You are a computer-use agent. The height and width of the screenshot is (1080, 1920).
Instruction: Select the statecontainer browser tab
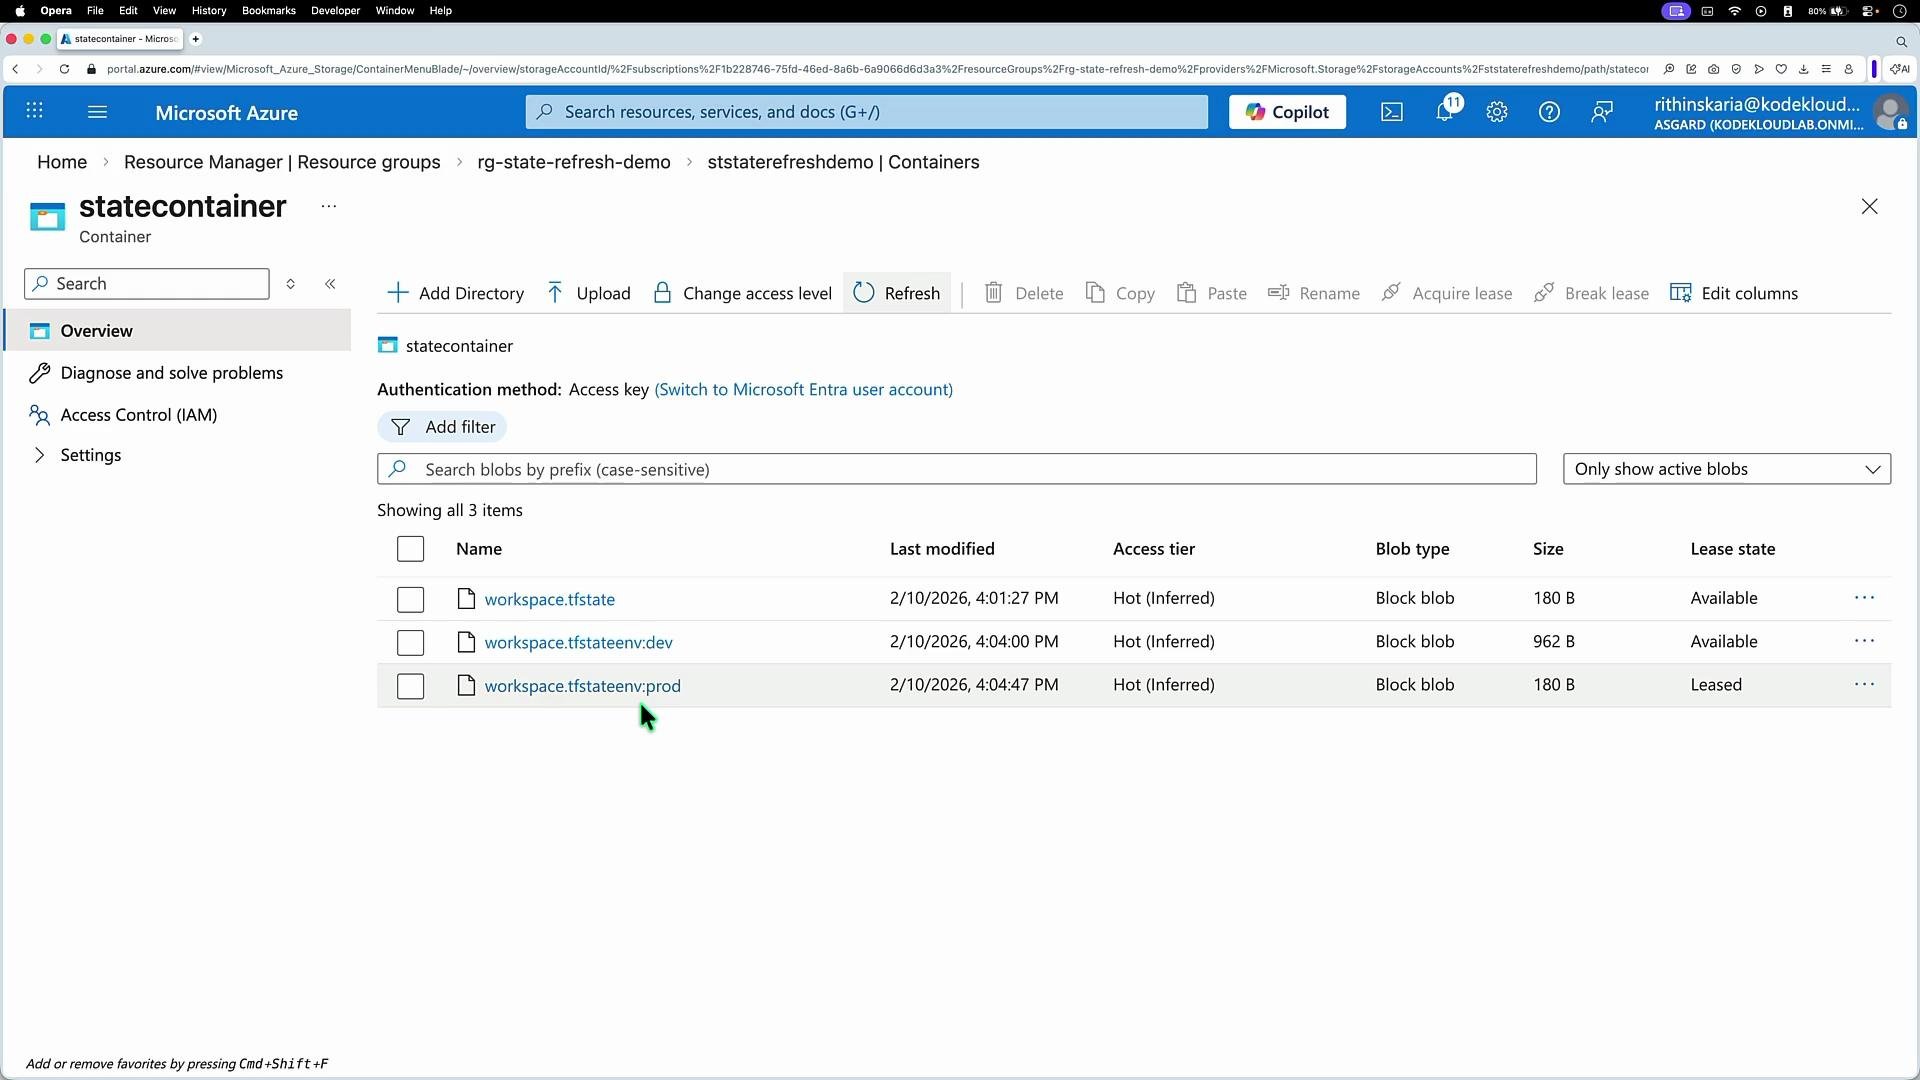[120, 39]
